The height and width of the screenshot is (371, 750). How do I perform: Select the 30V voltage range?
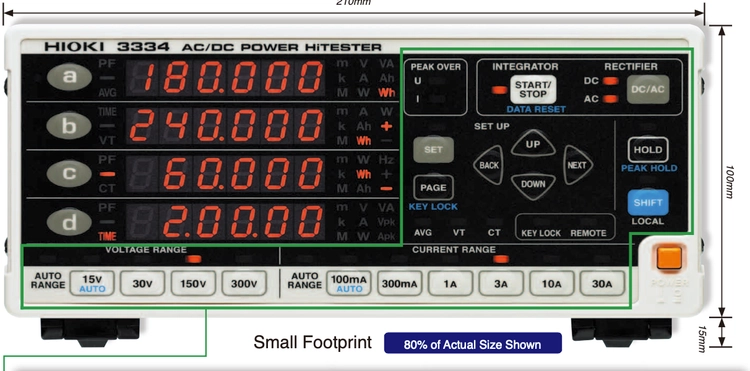click(x=142, y=284)
